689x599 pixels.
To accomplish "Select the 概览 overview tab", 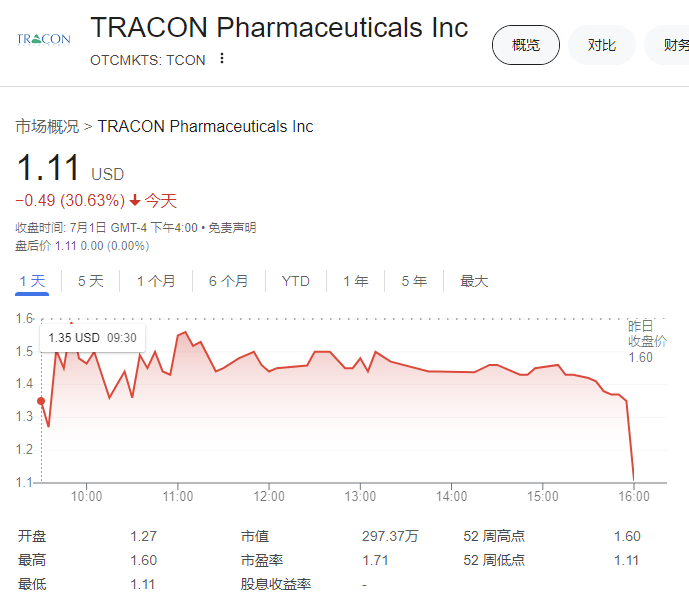I will [x=526, y=45].
